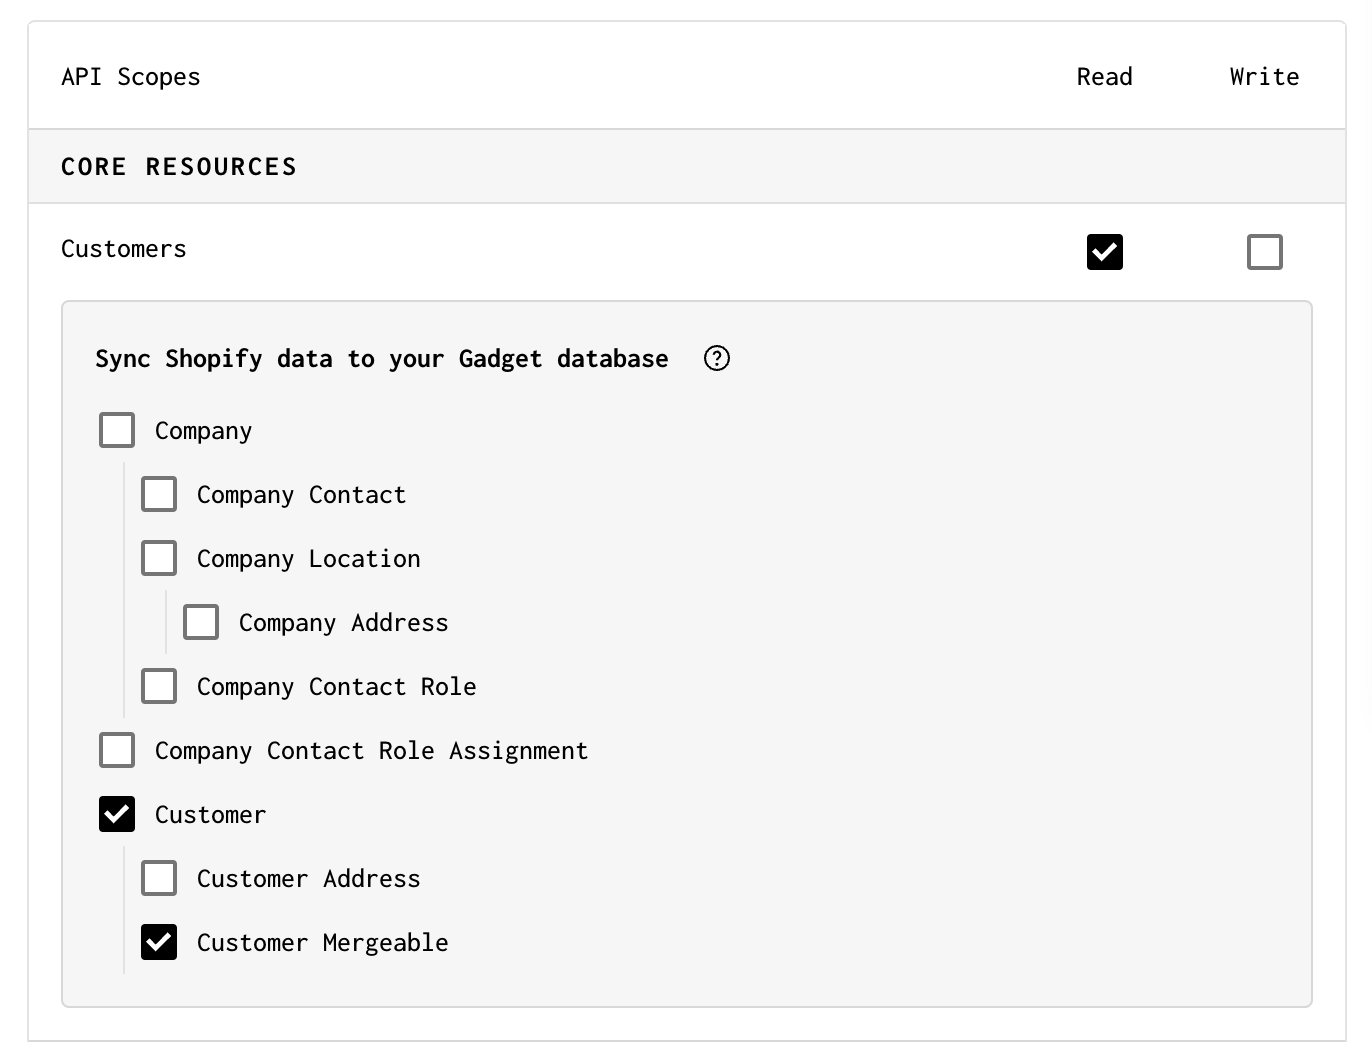Check Company Contact Role checkbox

159,686
